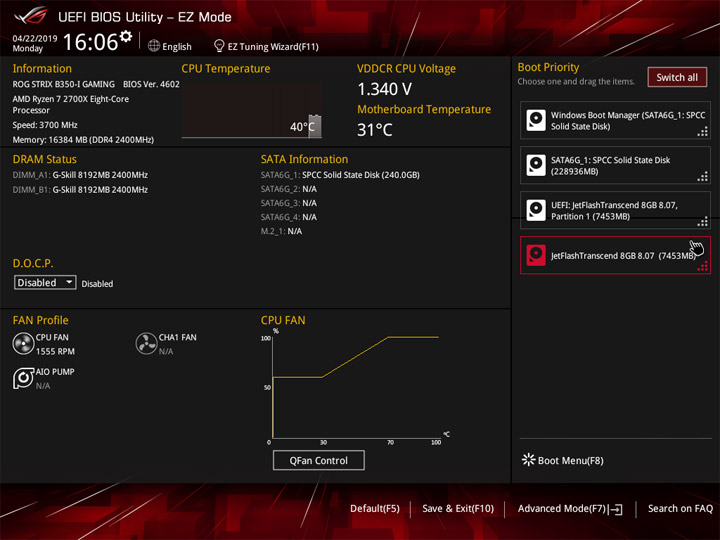Viewport: 720px width, 540px height.
Task: Click the AIO PUMP N/A reading
Action: pyautogui.click(x=43, y=386)
